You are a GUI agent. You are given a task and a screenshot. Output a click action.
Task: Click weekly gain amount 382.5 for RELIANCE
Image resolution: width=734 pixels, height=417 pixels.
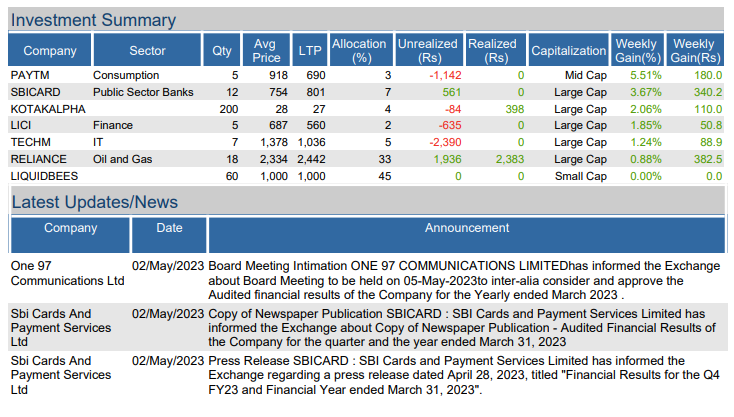tap(708, 159)
